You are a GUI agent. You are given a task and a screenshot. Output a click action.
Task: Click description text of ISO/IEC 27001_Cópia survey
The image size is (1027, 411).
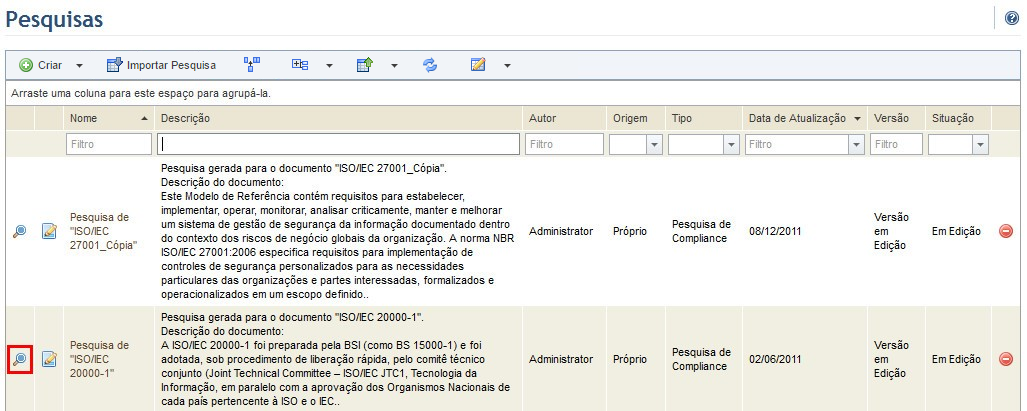click(x=337, y=231)
